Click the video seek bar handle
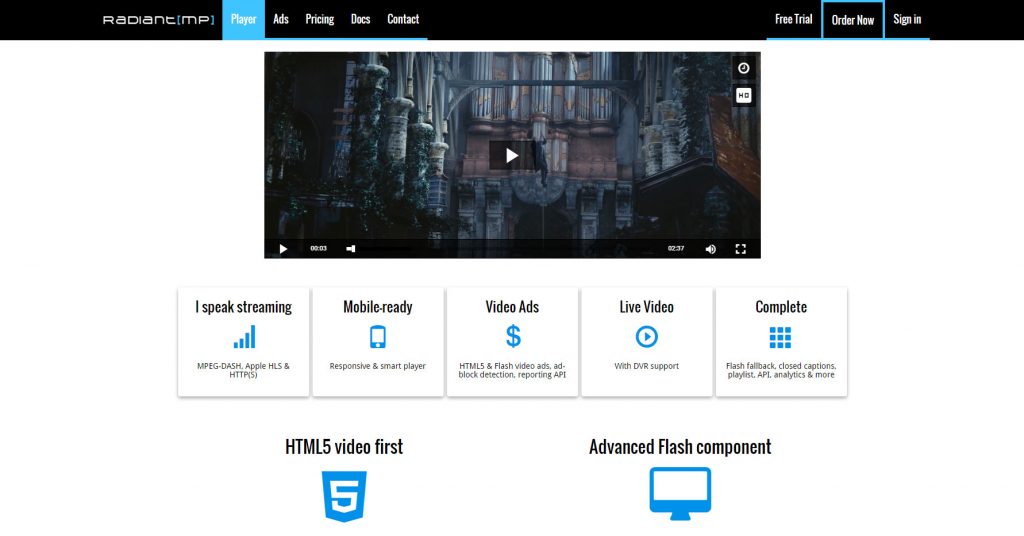 tap(351, 249)
